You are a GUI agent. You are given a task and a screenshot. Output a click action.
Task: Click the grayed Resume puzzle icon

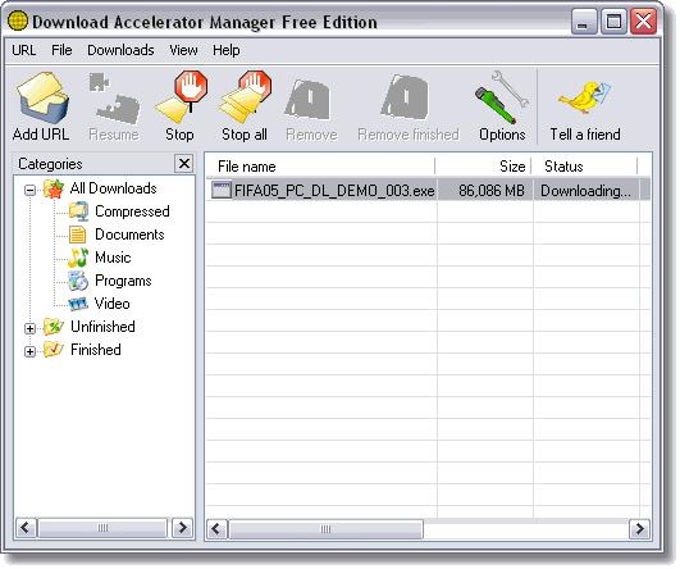pyautogui.click(x=114, y=98)
